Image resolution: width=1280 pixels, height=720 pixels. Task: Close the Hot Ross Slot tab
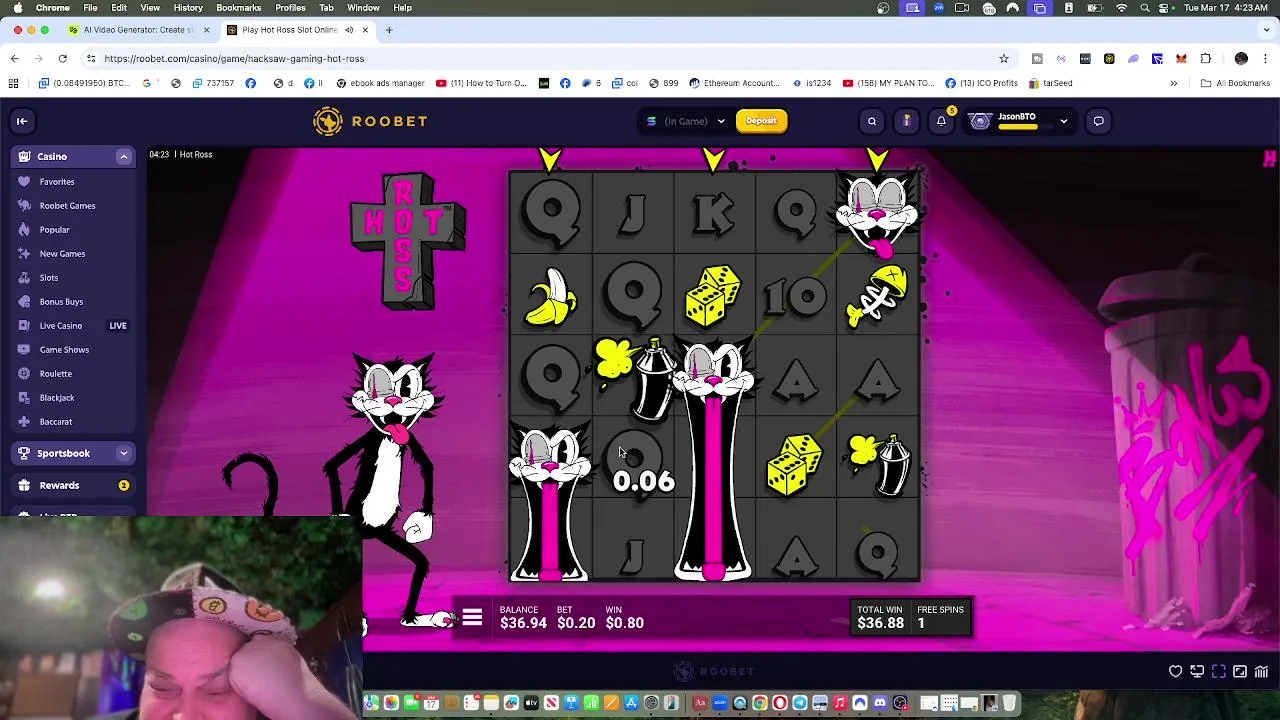tap(365, 30)
